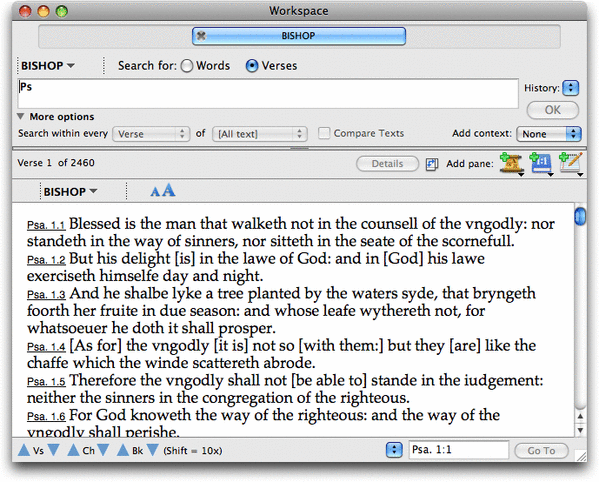Click the OK button

[x=553, y=110]
